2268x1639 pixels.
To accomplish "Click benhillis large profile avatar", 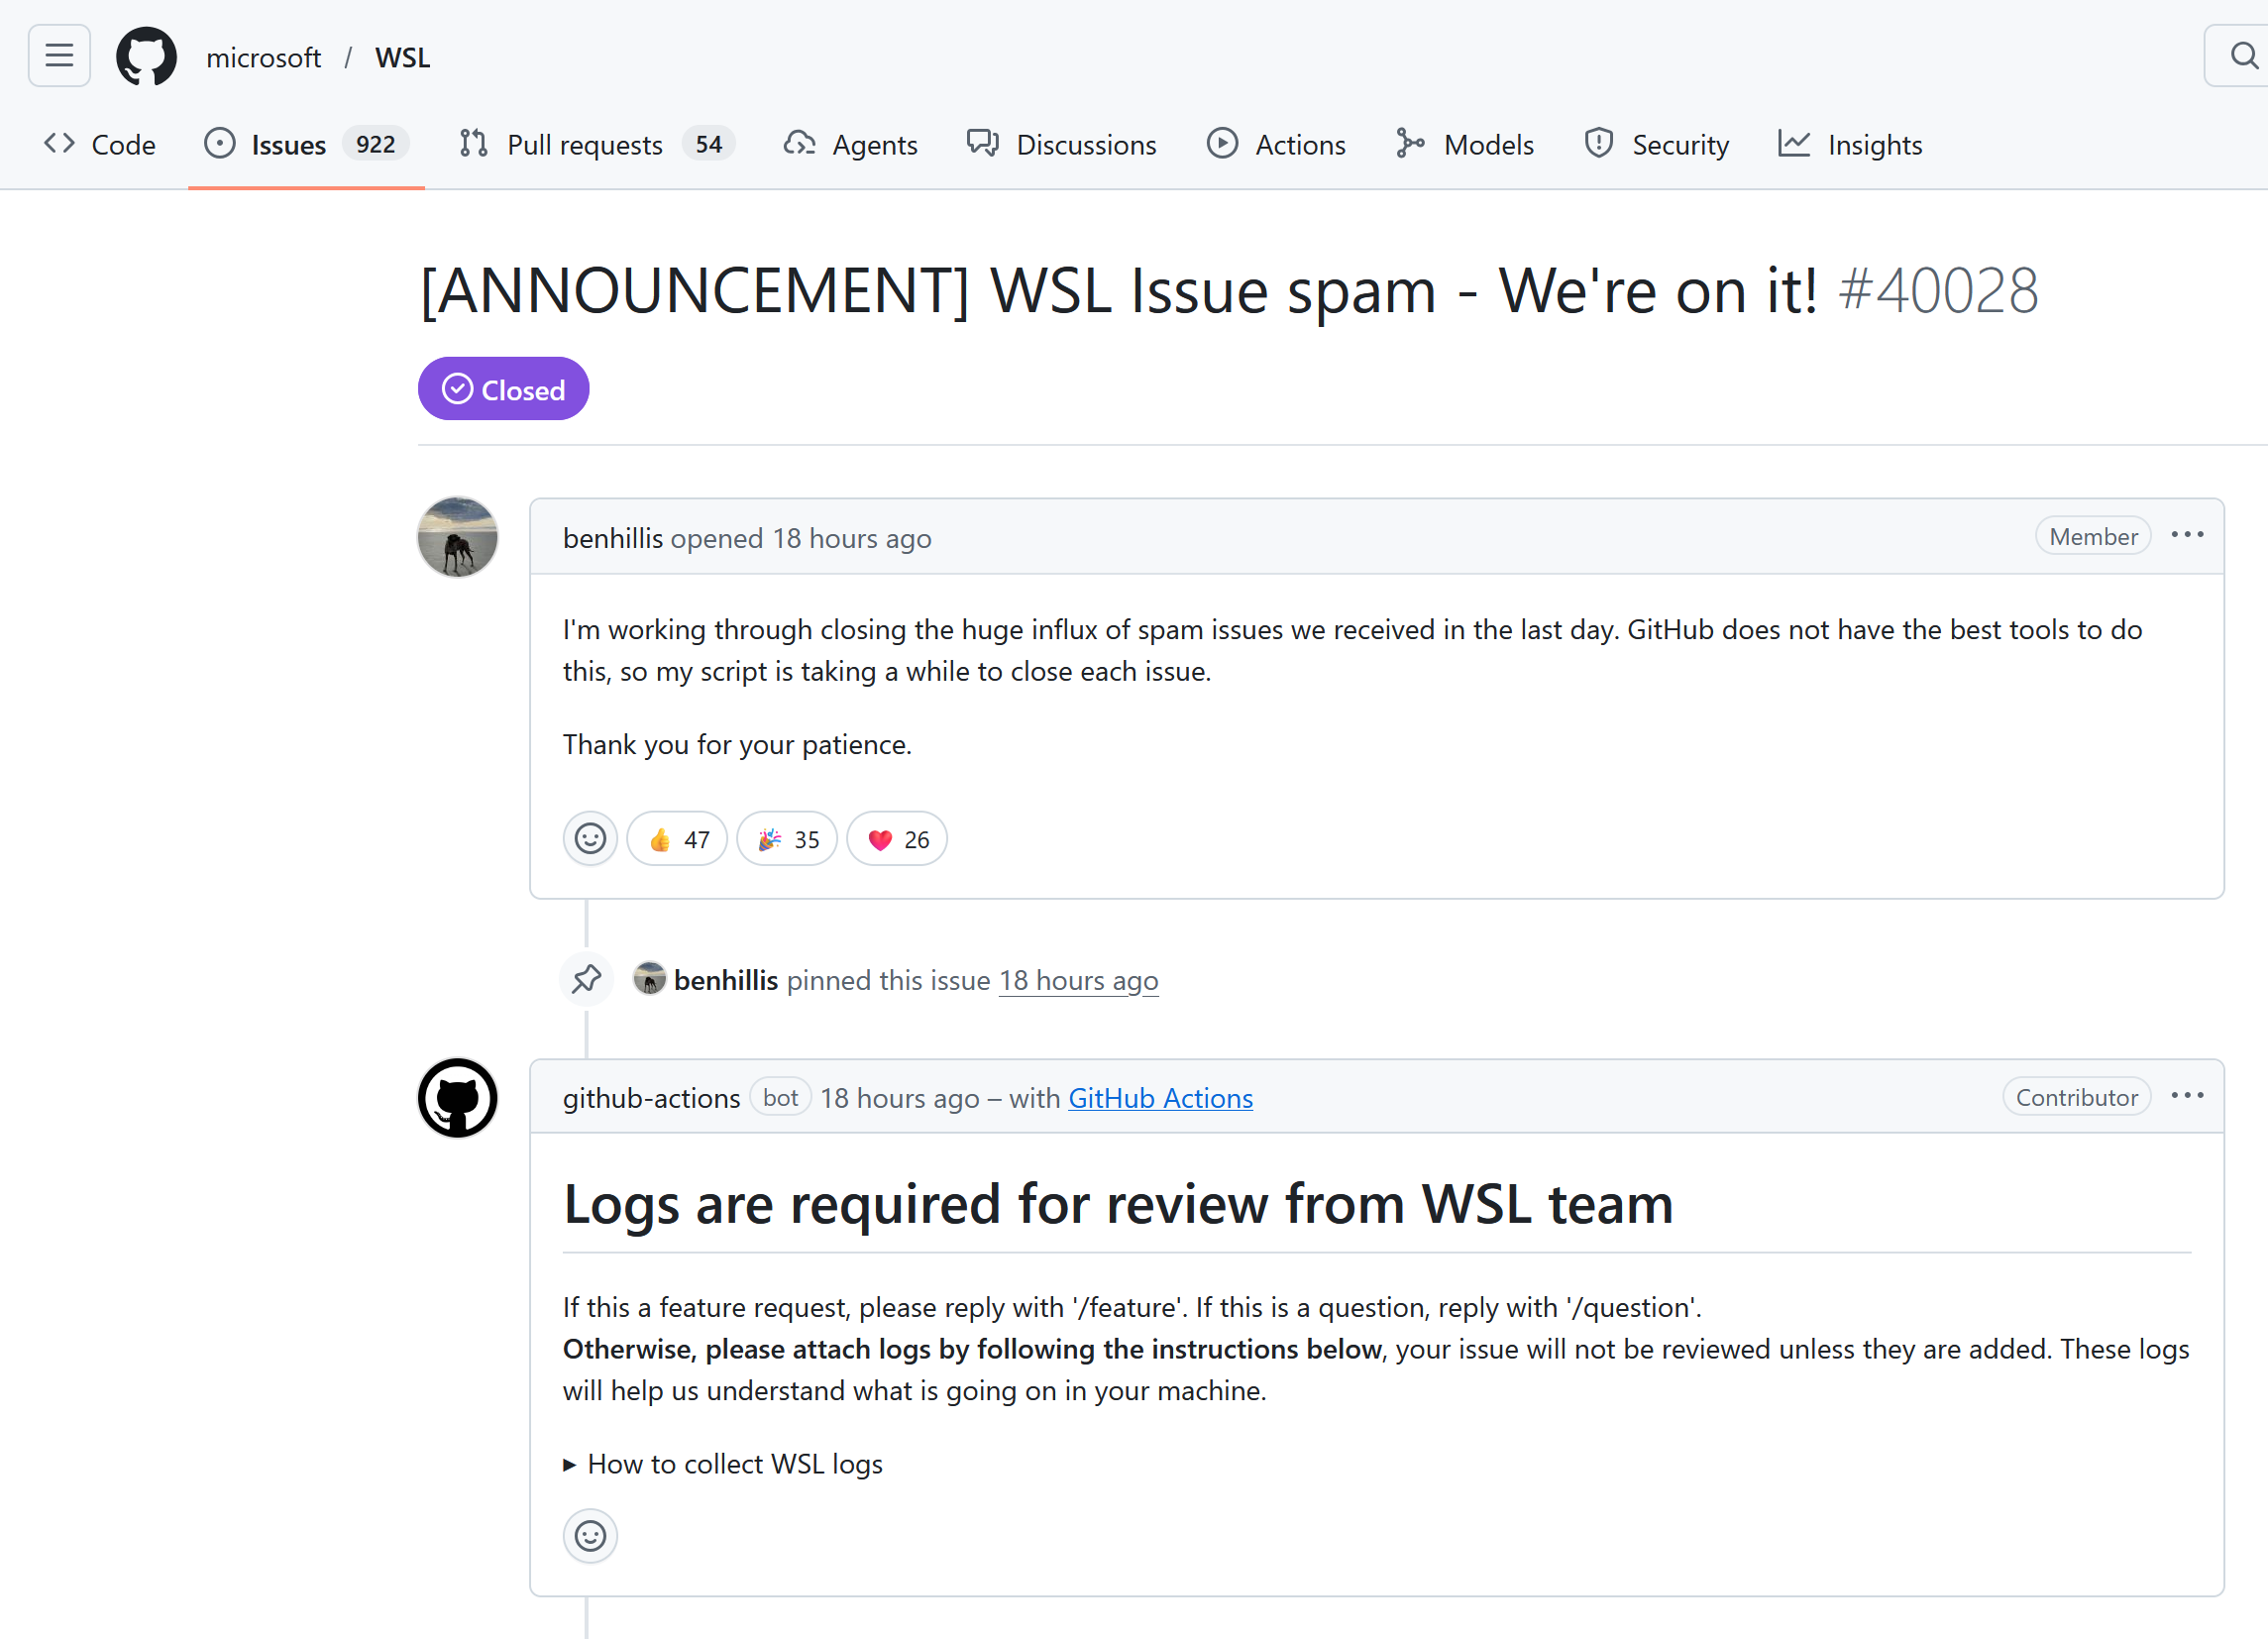I will coord(457,537).
